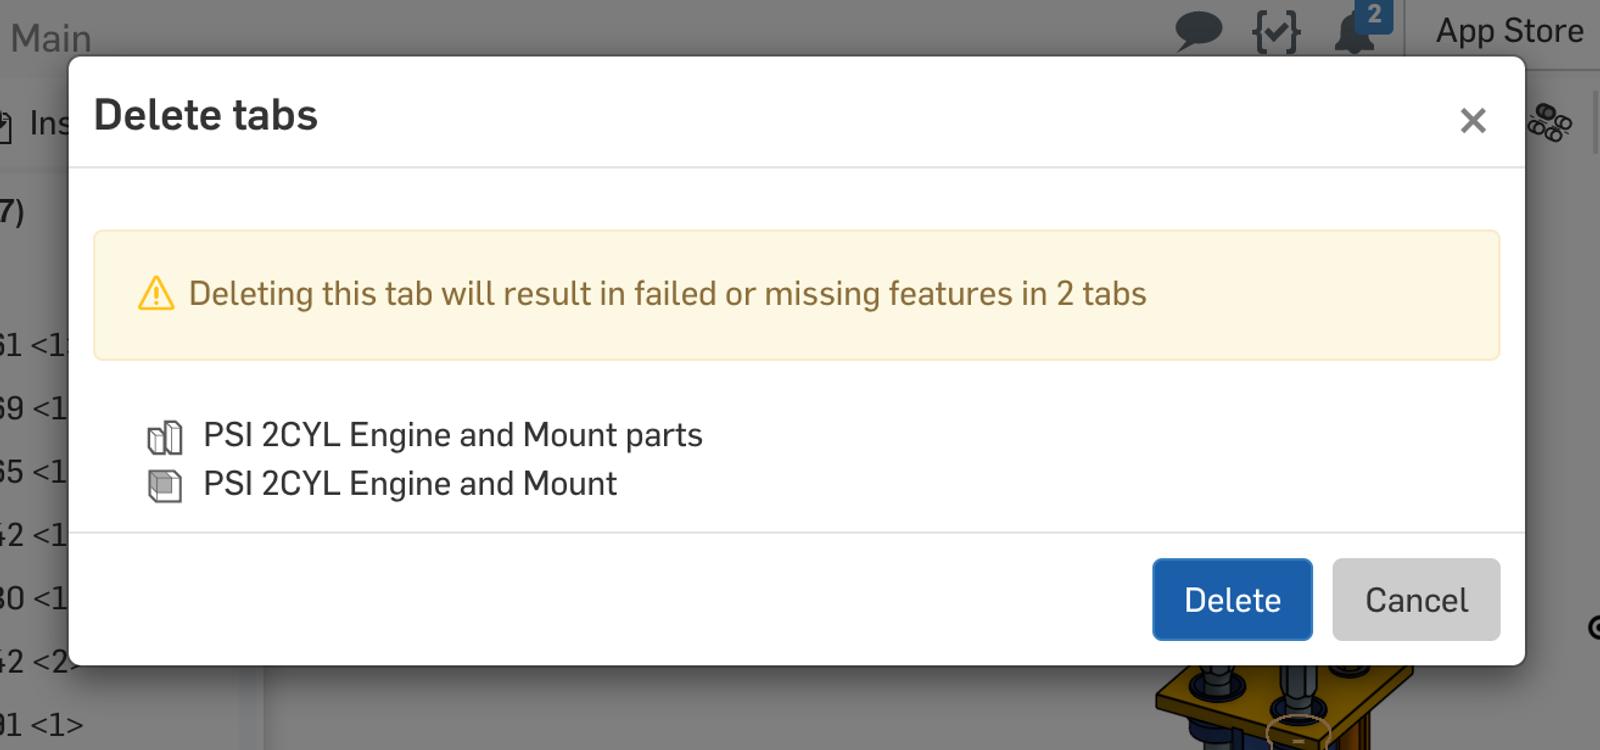Select the "PSI 2CYL Engine and Mount" entry
The width and height of the screenshot is (1600, 750).
(410, 484)
